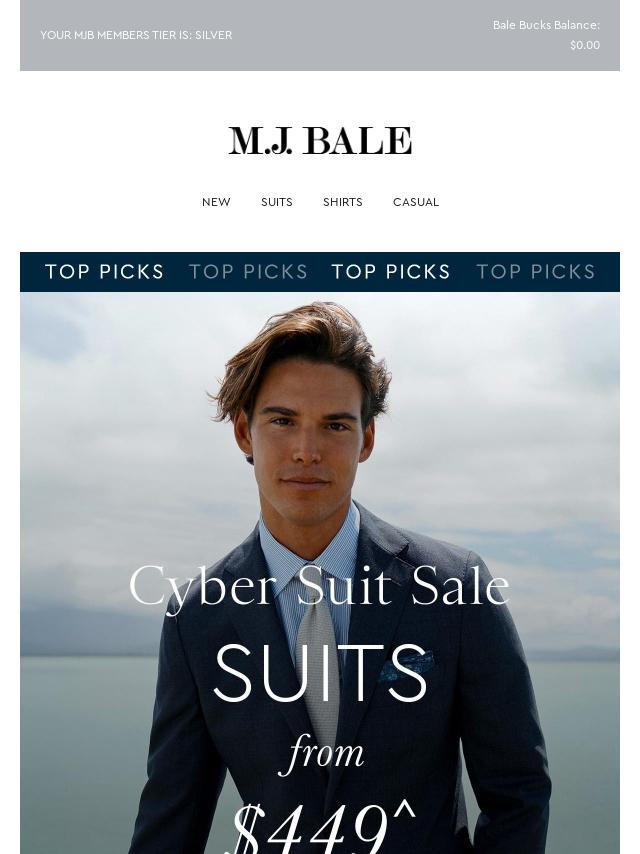Click the first white TOP PICKS label
This screenshot has width=640, height=854.
(x=105, y=271)
